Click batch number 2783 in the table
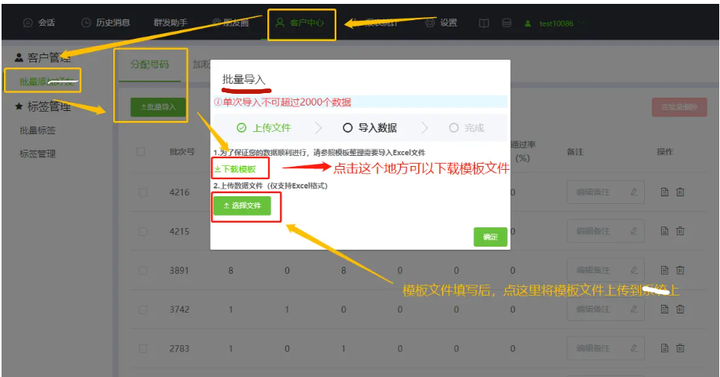Screen dimensions: 720x377 coord(179,349)
